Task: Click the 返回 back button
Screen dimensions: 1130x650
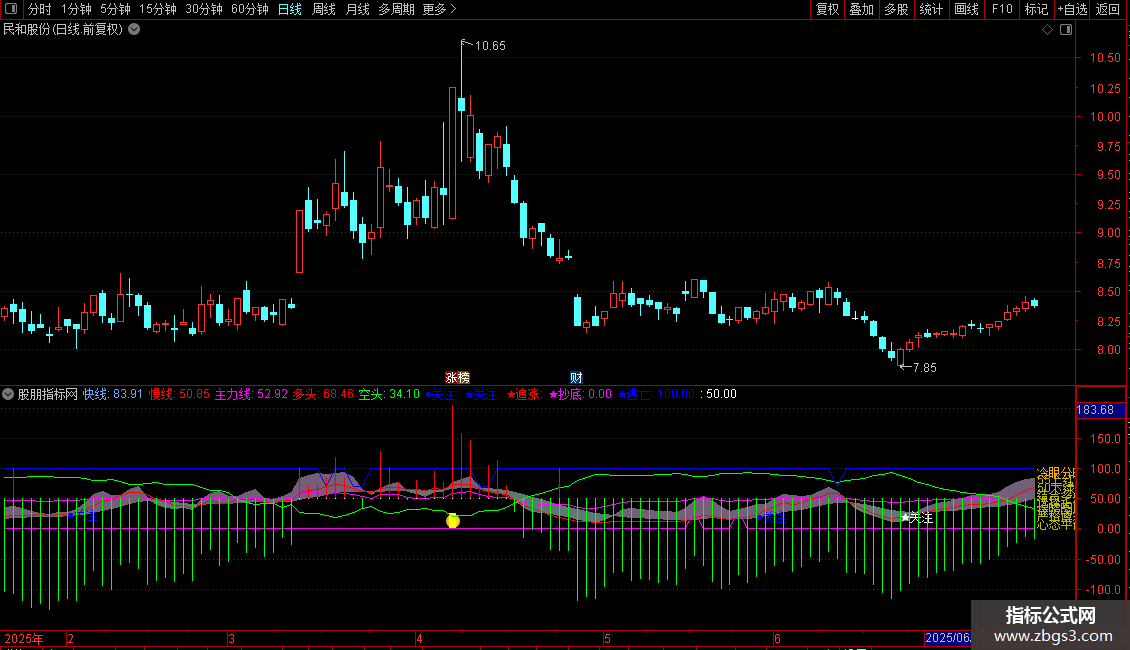Action: tap(1108, 9)
